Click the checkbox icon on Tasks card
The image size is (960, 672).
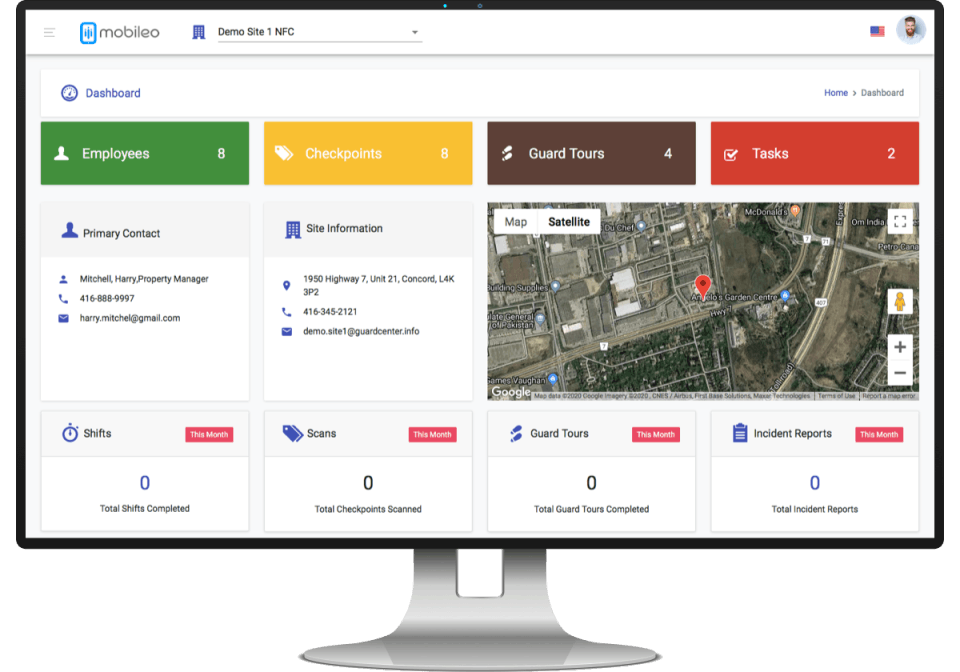[730, 155]
